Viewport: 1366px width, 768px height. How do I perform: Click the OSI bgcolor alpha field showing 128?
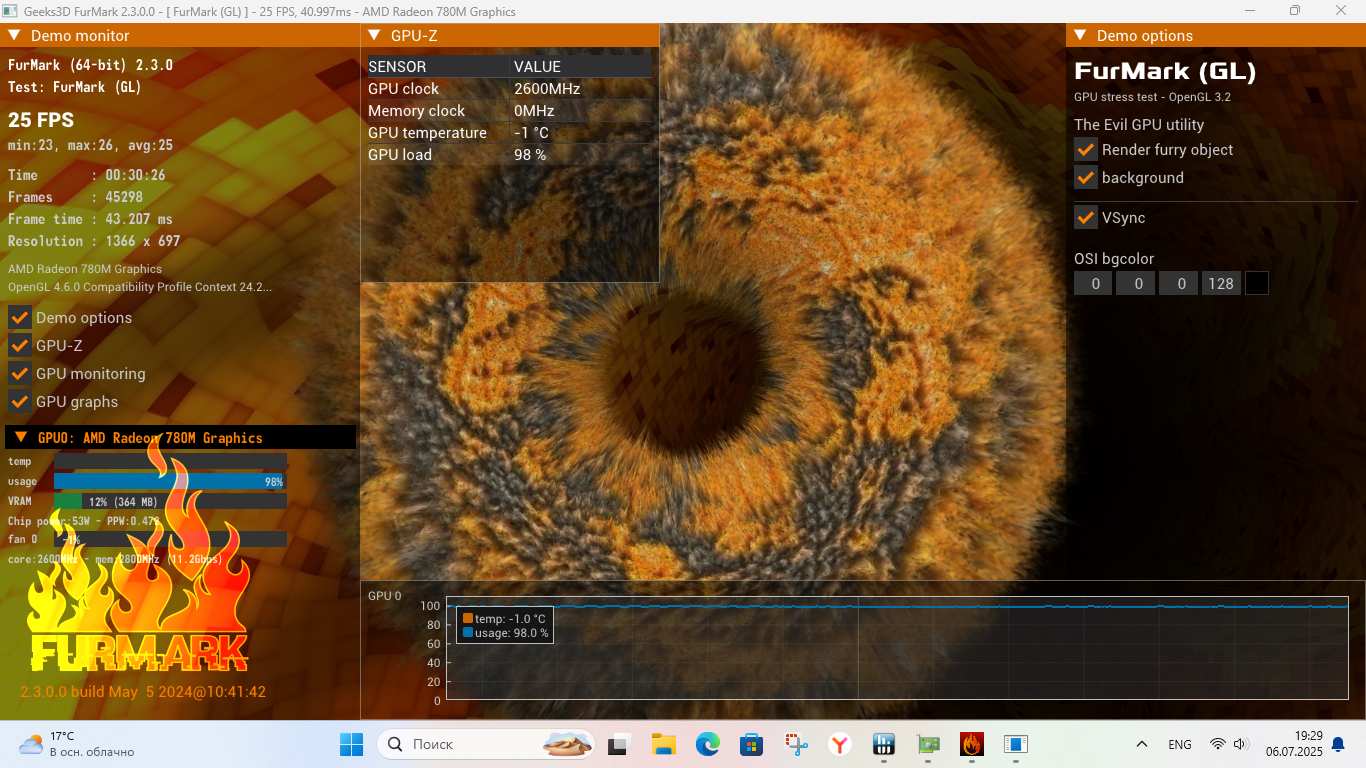(1221, 284)
